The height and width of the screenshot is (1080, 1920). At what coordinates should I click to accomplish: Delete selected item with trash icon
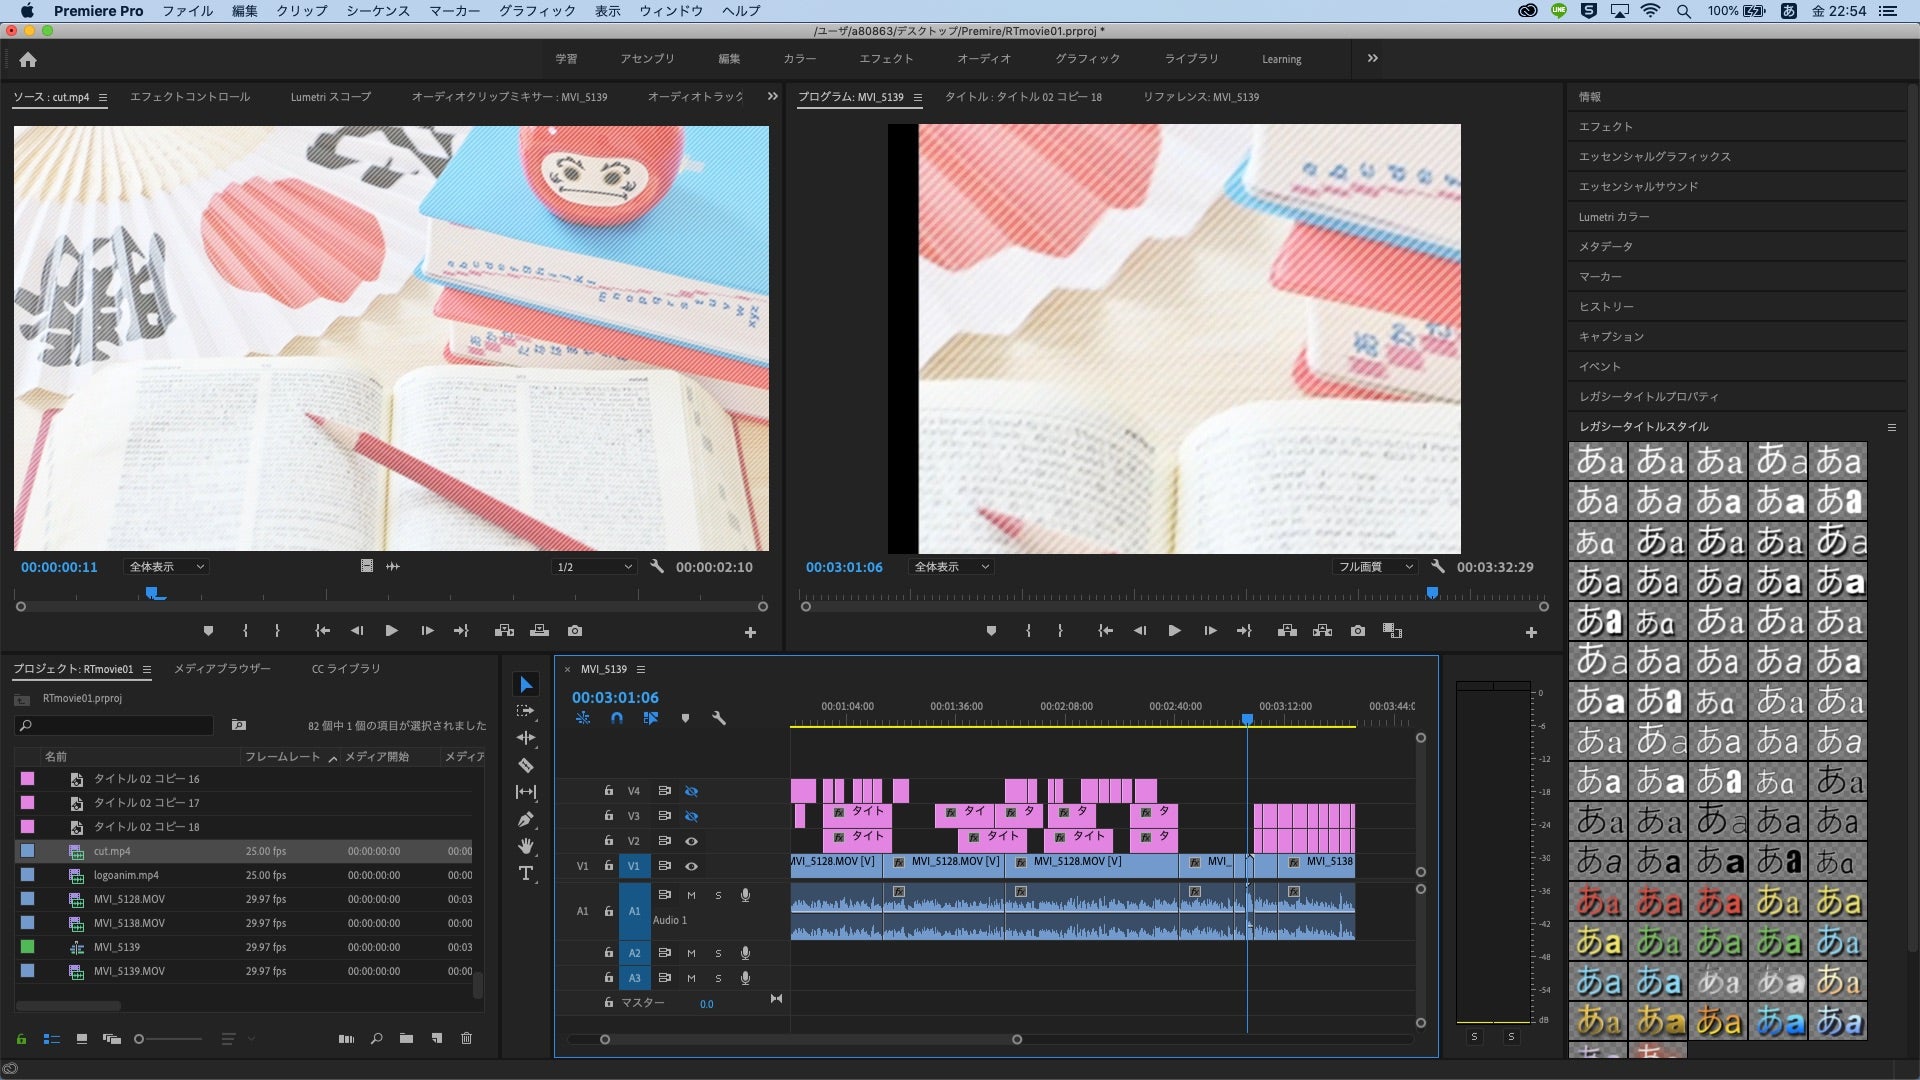(466, 1039)
